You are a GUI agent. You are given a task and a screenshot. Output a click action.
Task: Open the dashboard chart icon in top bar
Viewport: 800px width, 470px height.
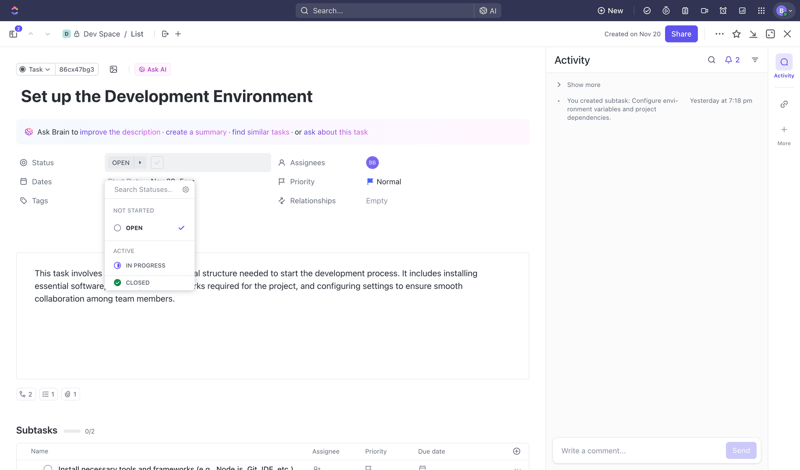(742, 11)
